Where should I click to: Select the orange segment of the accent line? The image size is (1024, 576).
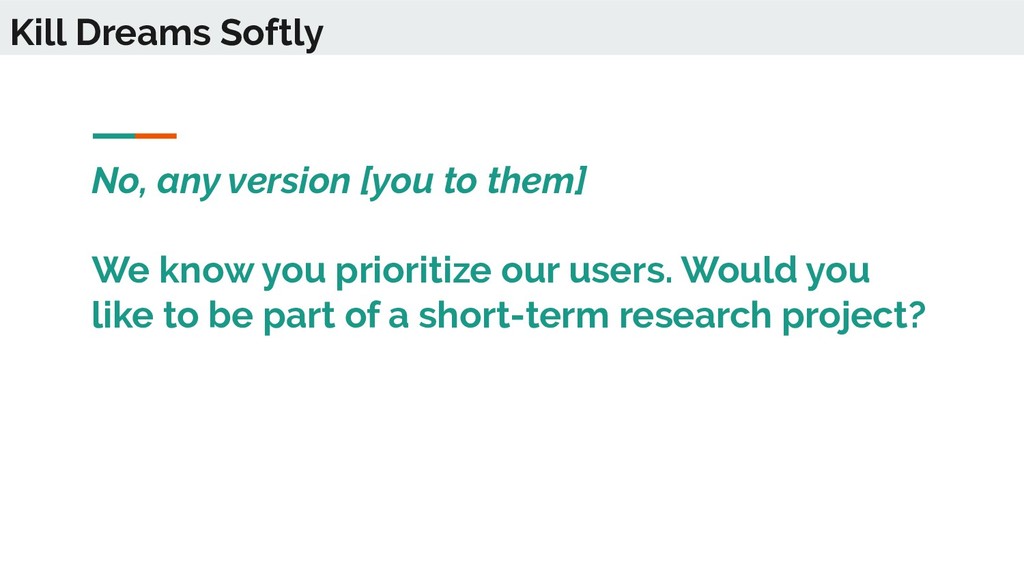click(x=156, y=136)
